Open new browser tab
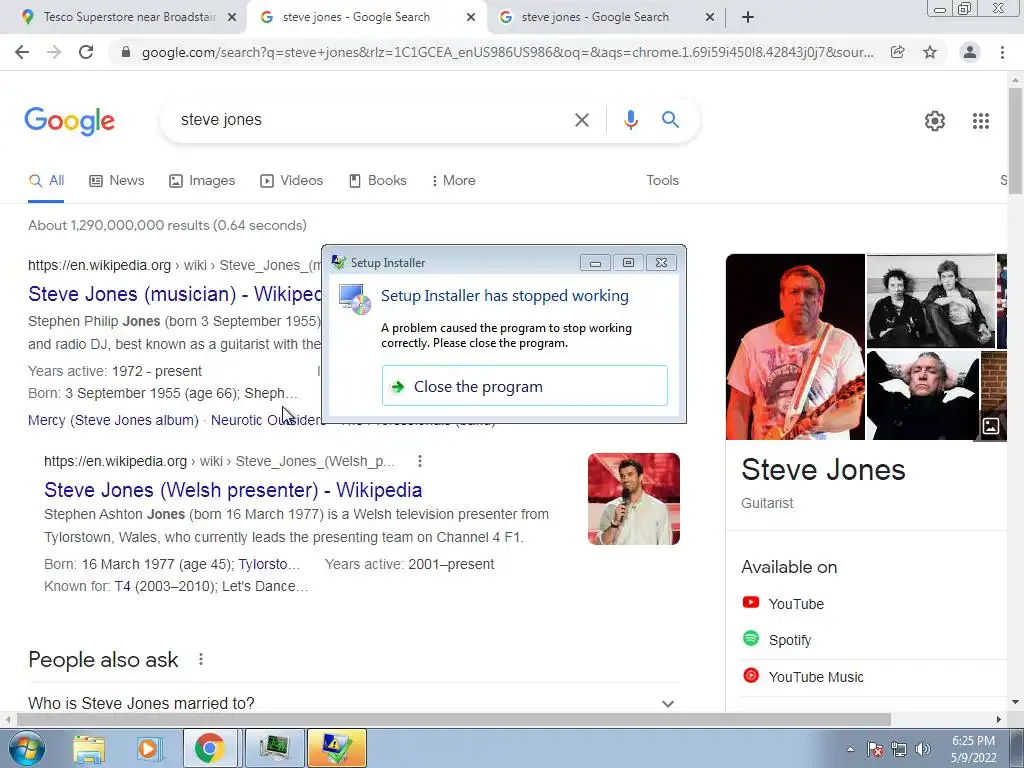1024x768 pixels. coord(748,18)
